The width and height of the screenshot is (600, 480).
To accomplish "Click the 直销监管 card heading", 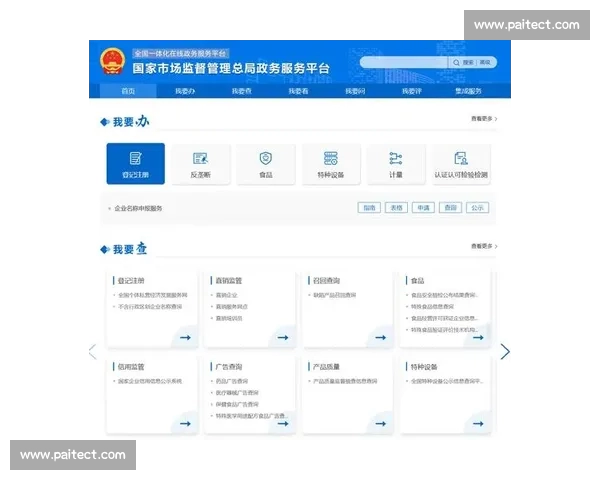I will tap(229, 281).
